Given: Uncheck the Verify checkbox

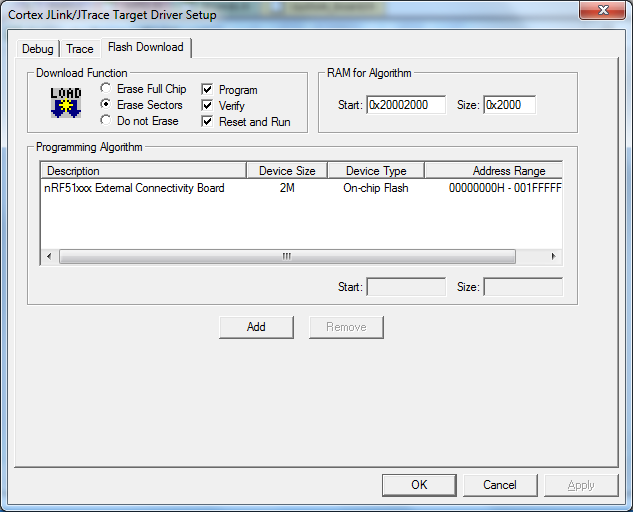Looking at the screenshot, I should click(208, 106).
